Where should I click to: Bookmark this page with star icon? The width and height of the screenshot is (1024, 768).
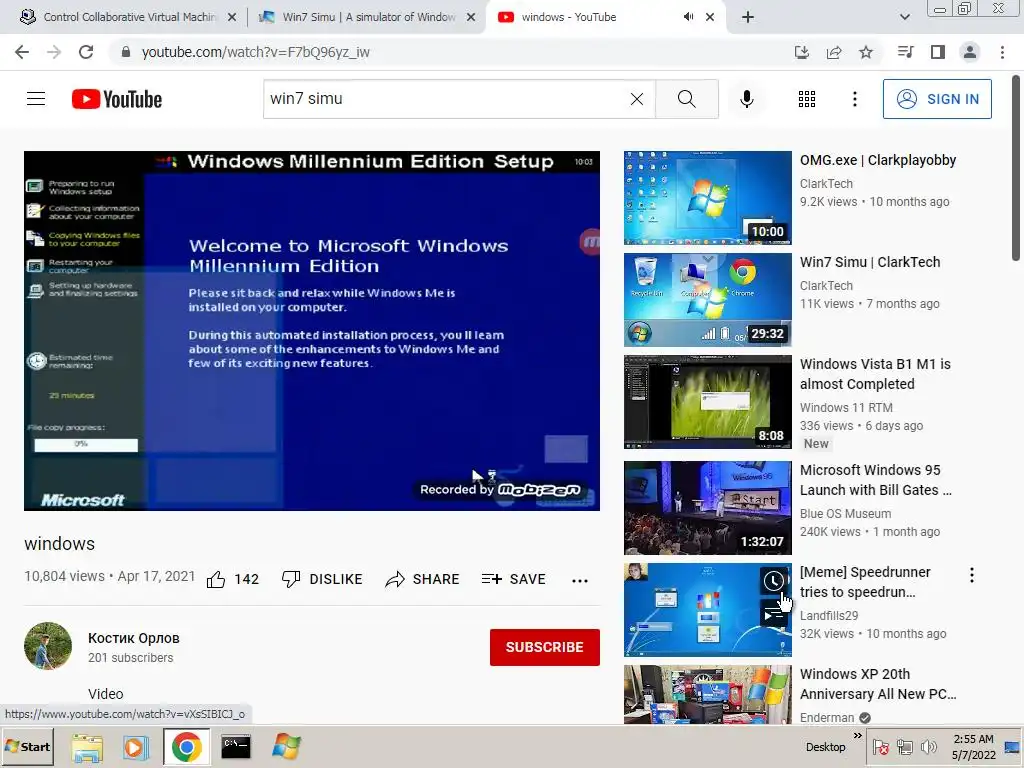[x=866, y=52]
